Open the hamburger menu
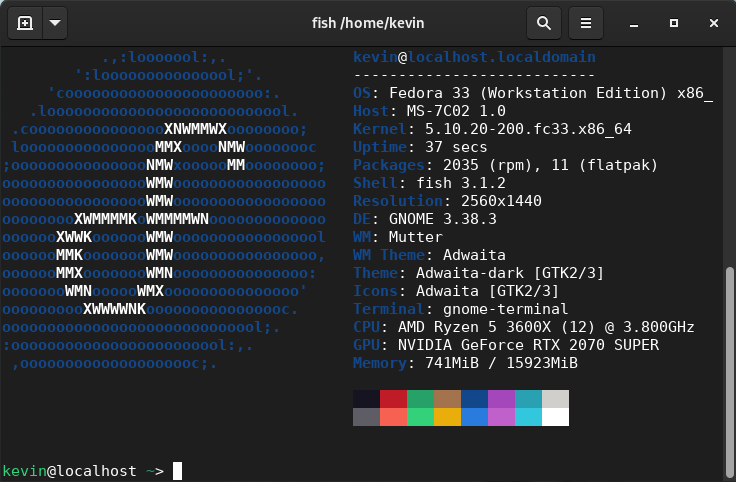 [x=585, y=23]
